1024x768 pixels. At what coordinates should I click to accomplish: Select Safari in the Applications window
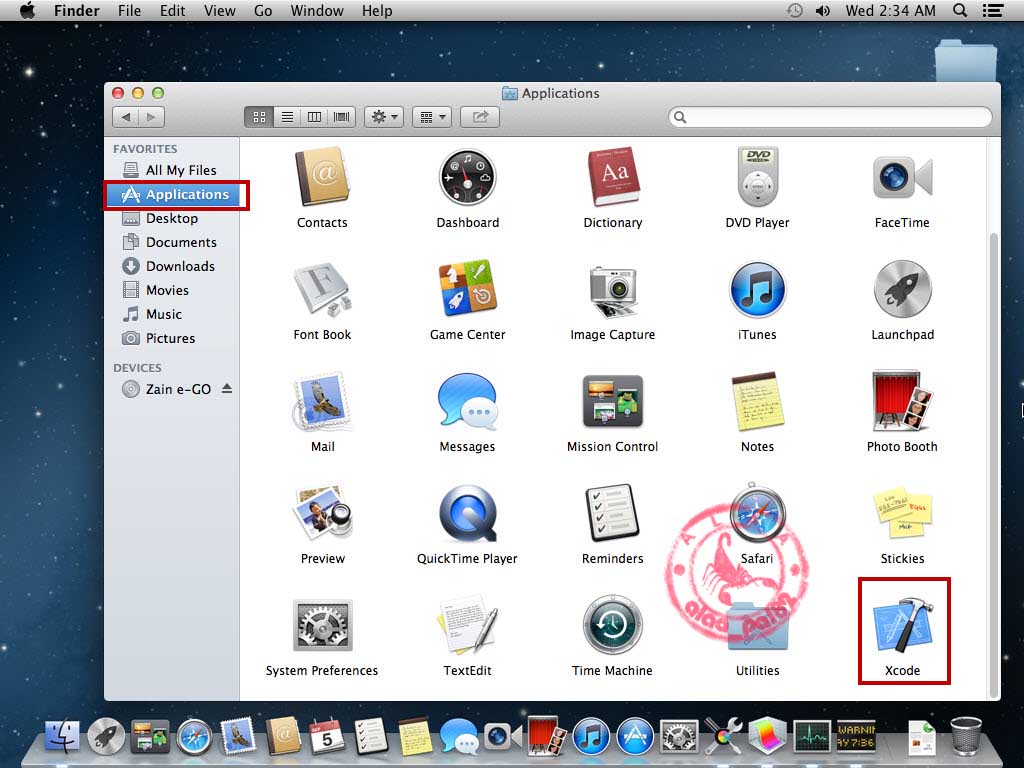click(x=758, y=513)
